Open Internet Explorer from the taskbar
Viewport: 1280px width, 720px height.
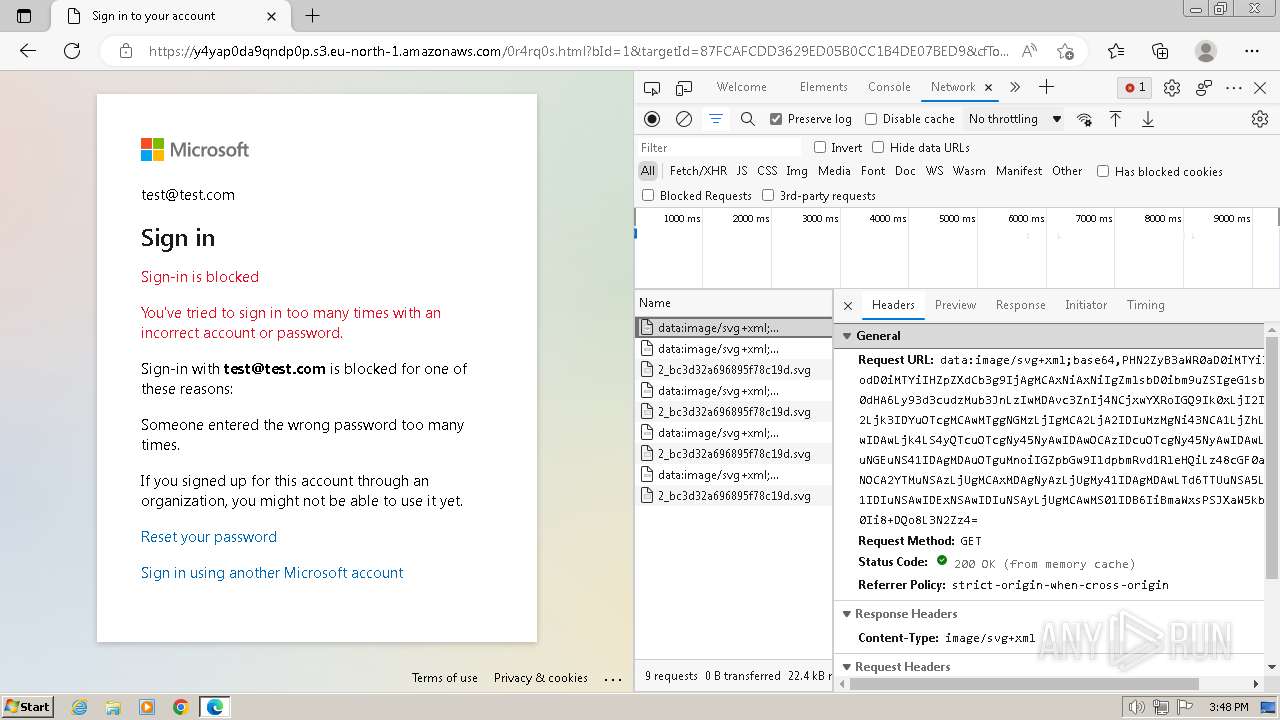[80, 707]
